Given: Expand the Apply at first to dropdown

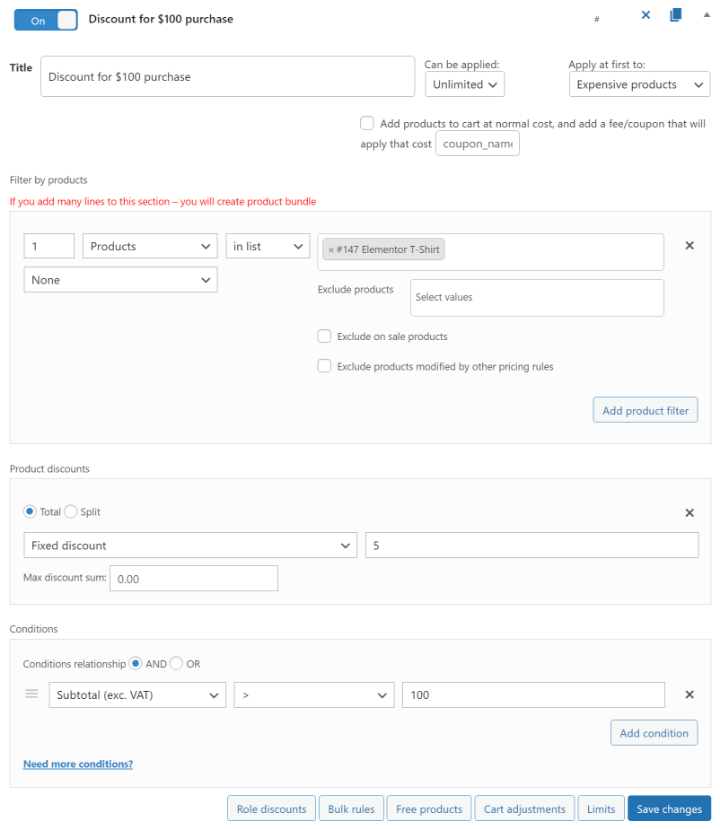Looking at the screenshot, I should (639, 85).
